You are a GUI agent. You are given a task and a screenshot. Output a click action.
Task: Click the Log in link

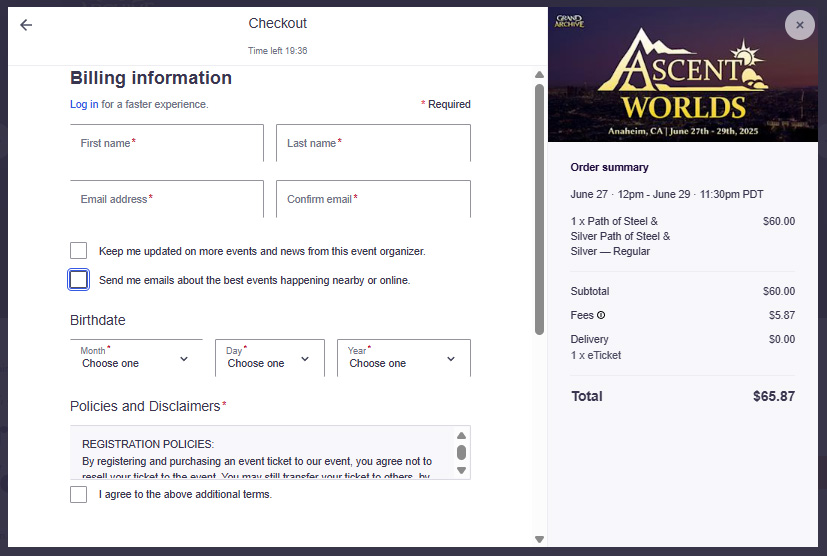84,104
